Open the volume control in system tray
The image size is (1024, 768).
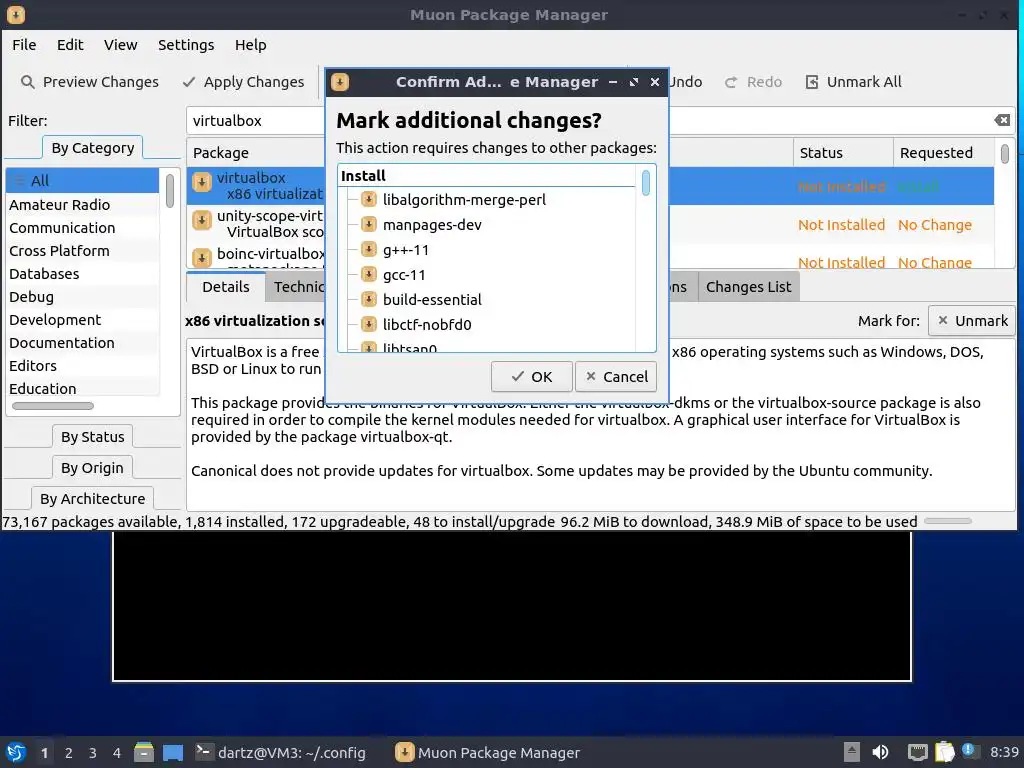point(880,752)
